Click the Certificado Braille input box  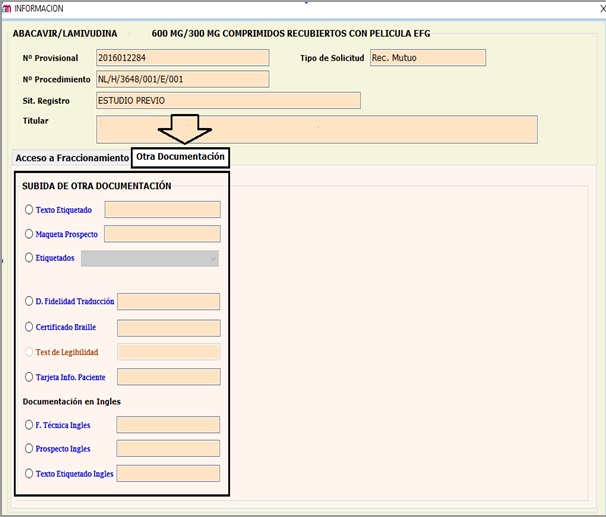168,327
